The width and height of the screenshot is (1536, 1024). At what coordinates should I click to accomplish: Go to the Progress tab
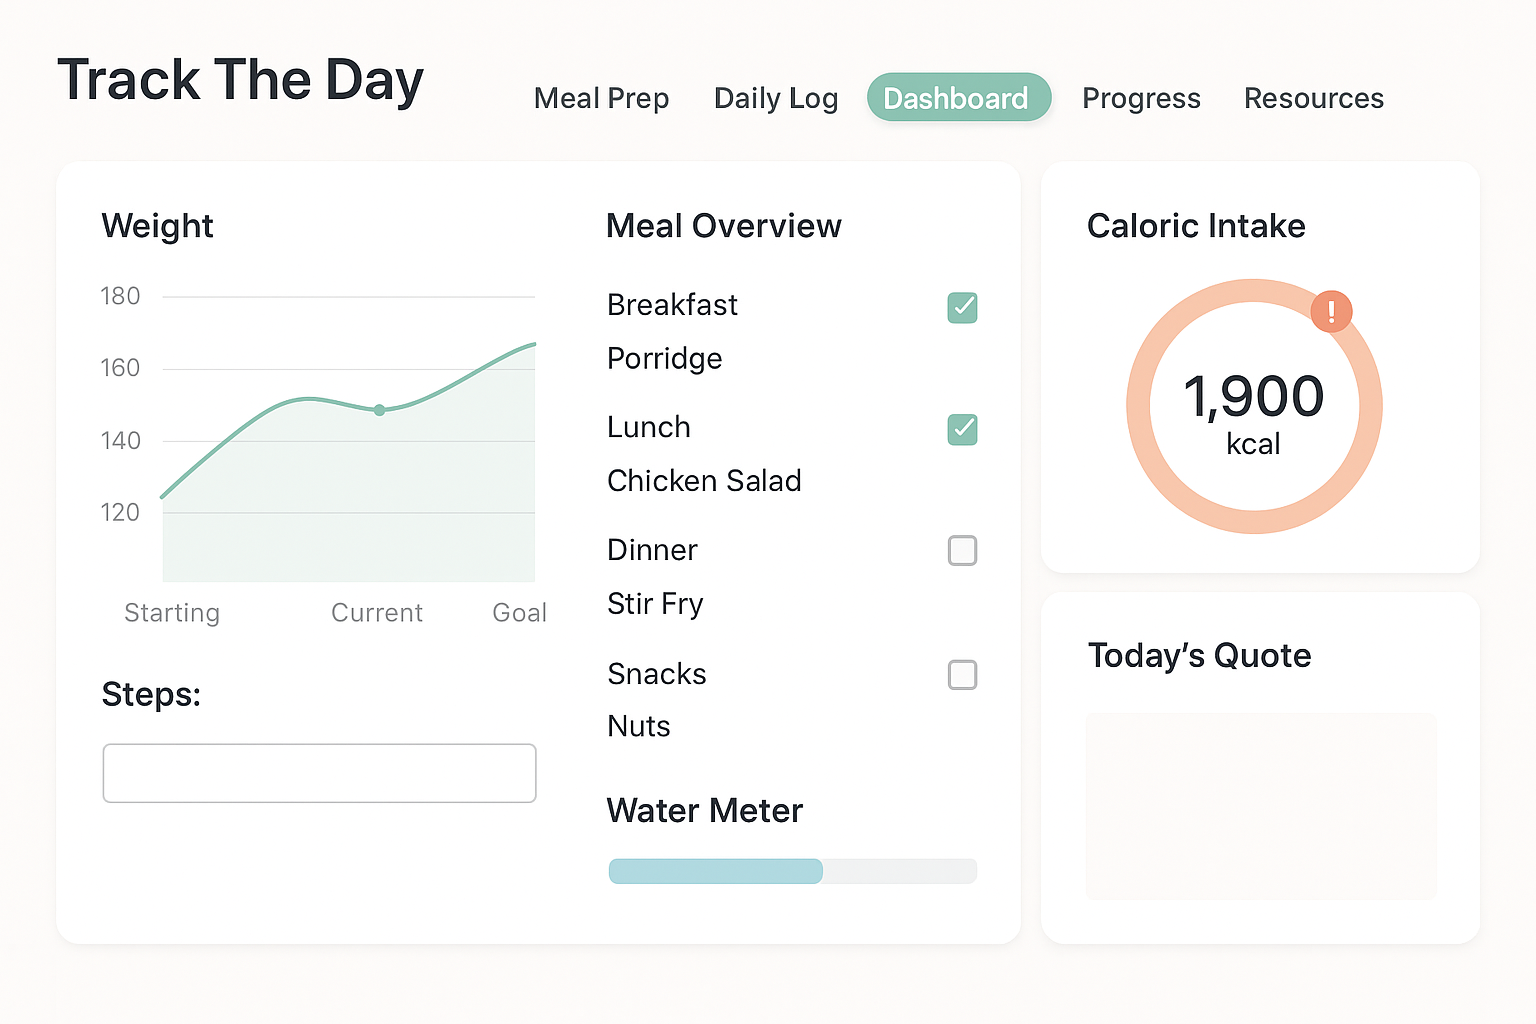1141,98
